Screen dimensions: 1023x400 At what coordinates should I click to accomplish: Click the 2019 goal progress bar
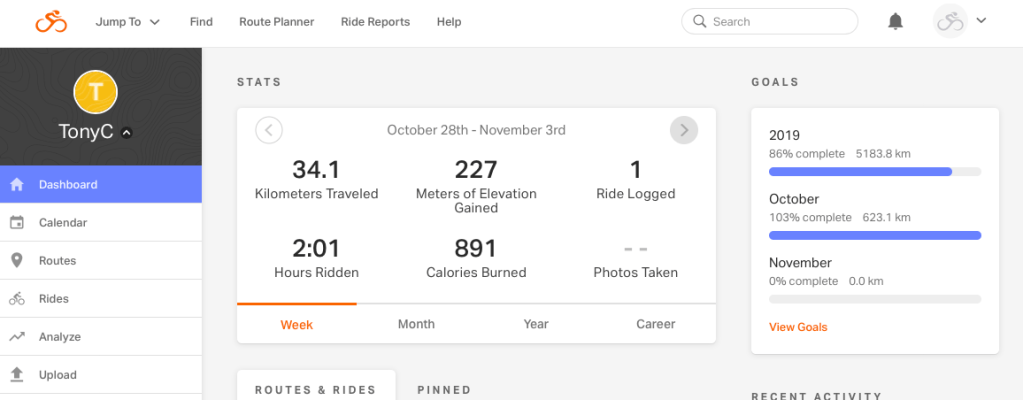point(874,172)
